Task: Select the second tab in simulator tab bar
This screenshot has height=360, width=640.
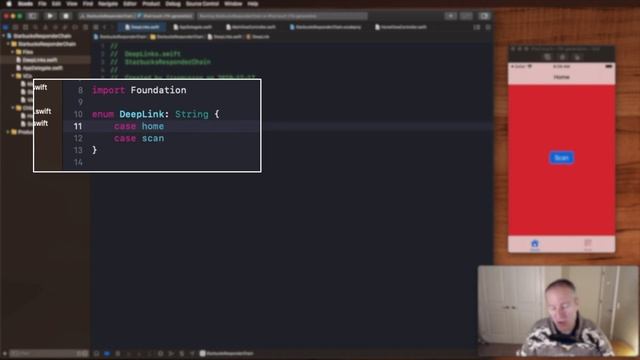Action: pyautogui.click(x=588, y=244)
